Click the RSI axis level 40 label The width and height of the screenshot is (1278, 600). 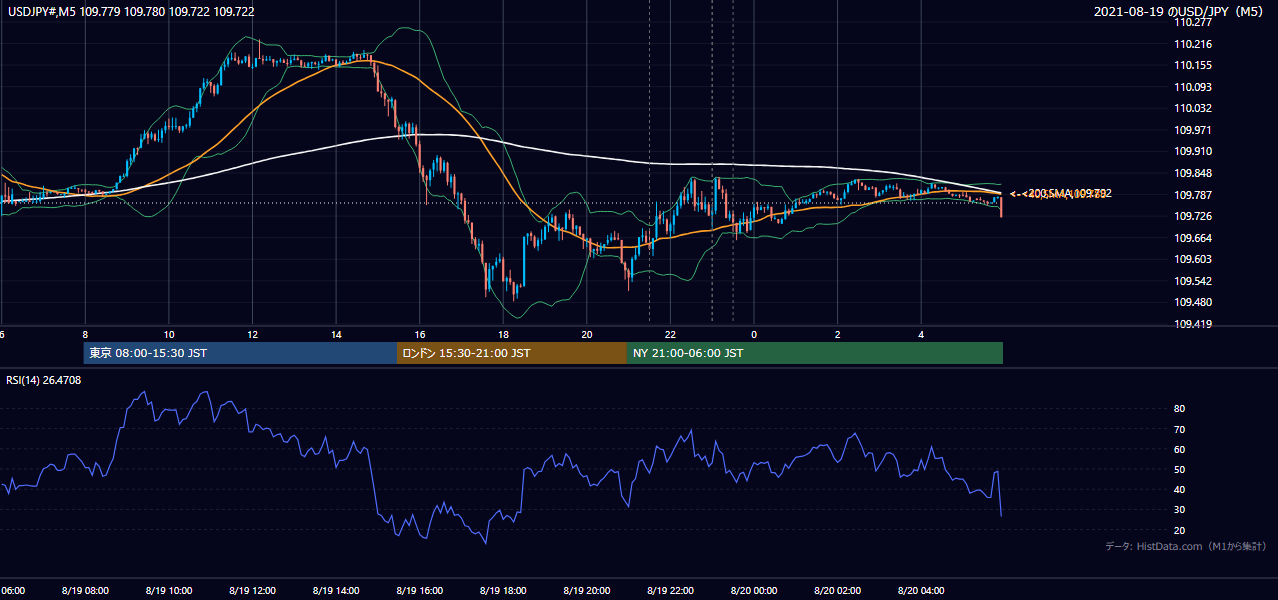point(1179,489)
